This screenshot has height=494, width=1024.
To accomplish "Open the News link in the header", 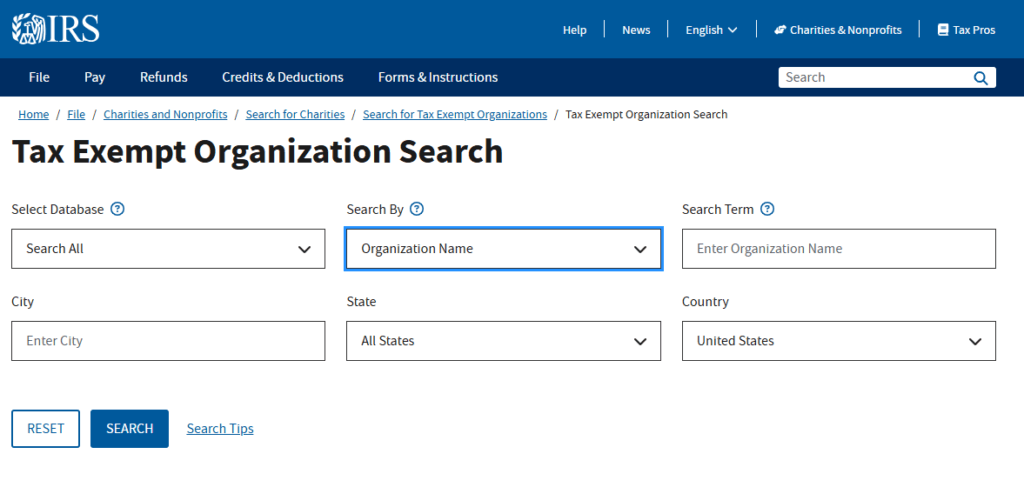I will pyautogui.click(x=636, y=30).
